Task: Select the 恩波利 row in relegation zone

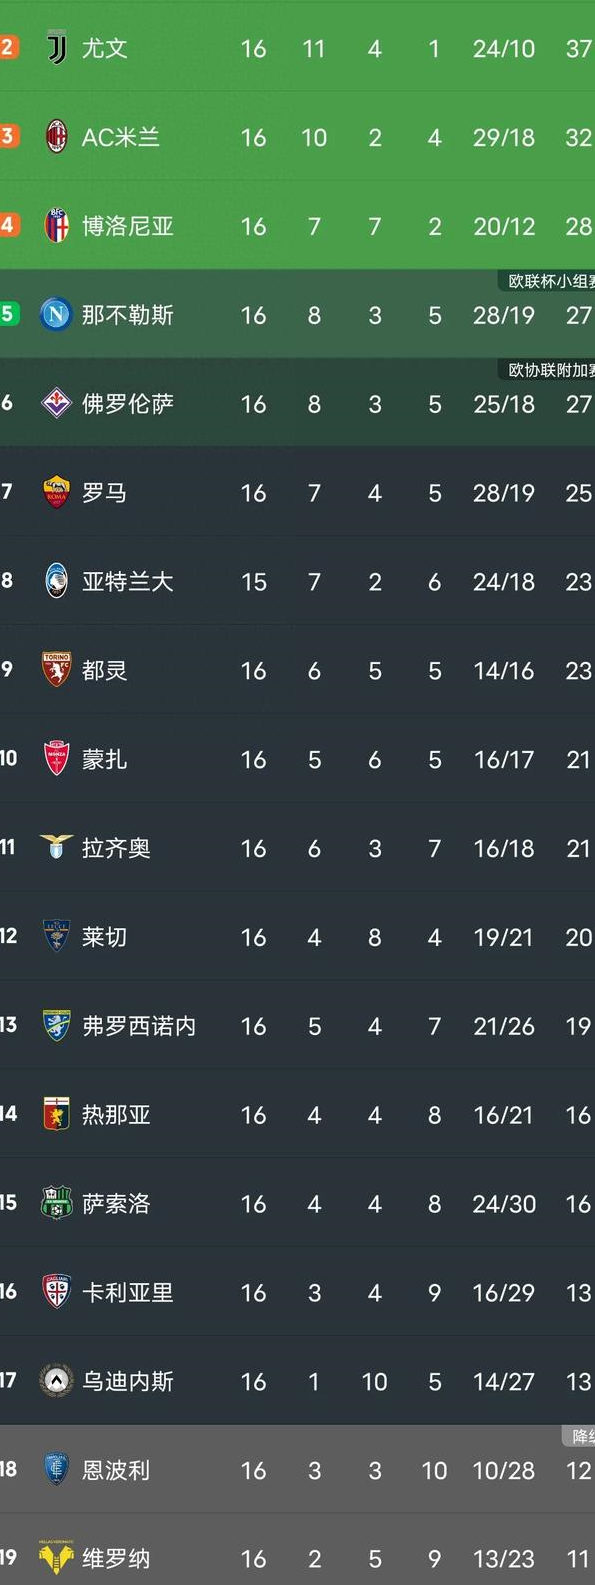Action: pos(297,1470)
